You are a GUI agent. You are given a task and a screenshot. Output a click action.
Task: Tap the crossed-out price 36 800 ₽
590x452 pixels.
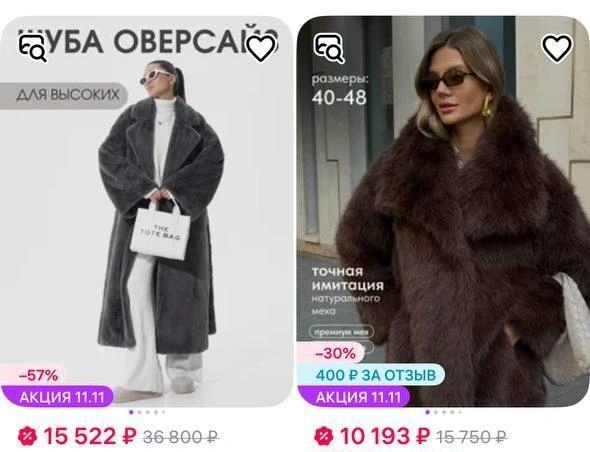(x=181, y=437)
